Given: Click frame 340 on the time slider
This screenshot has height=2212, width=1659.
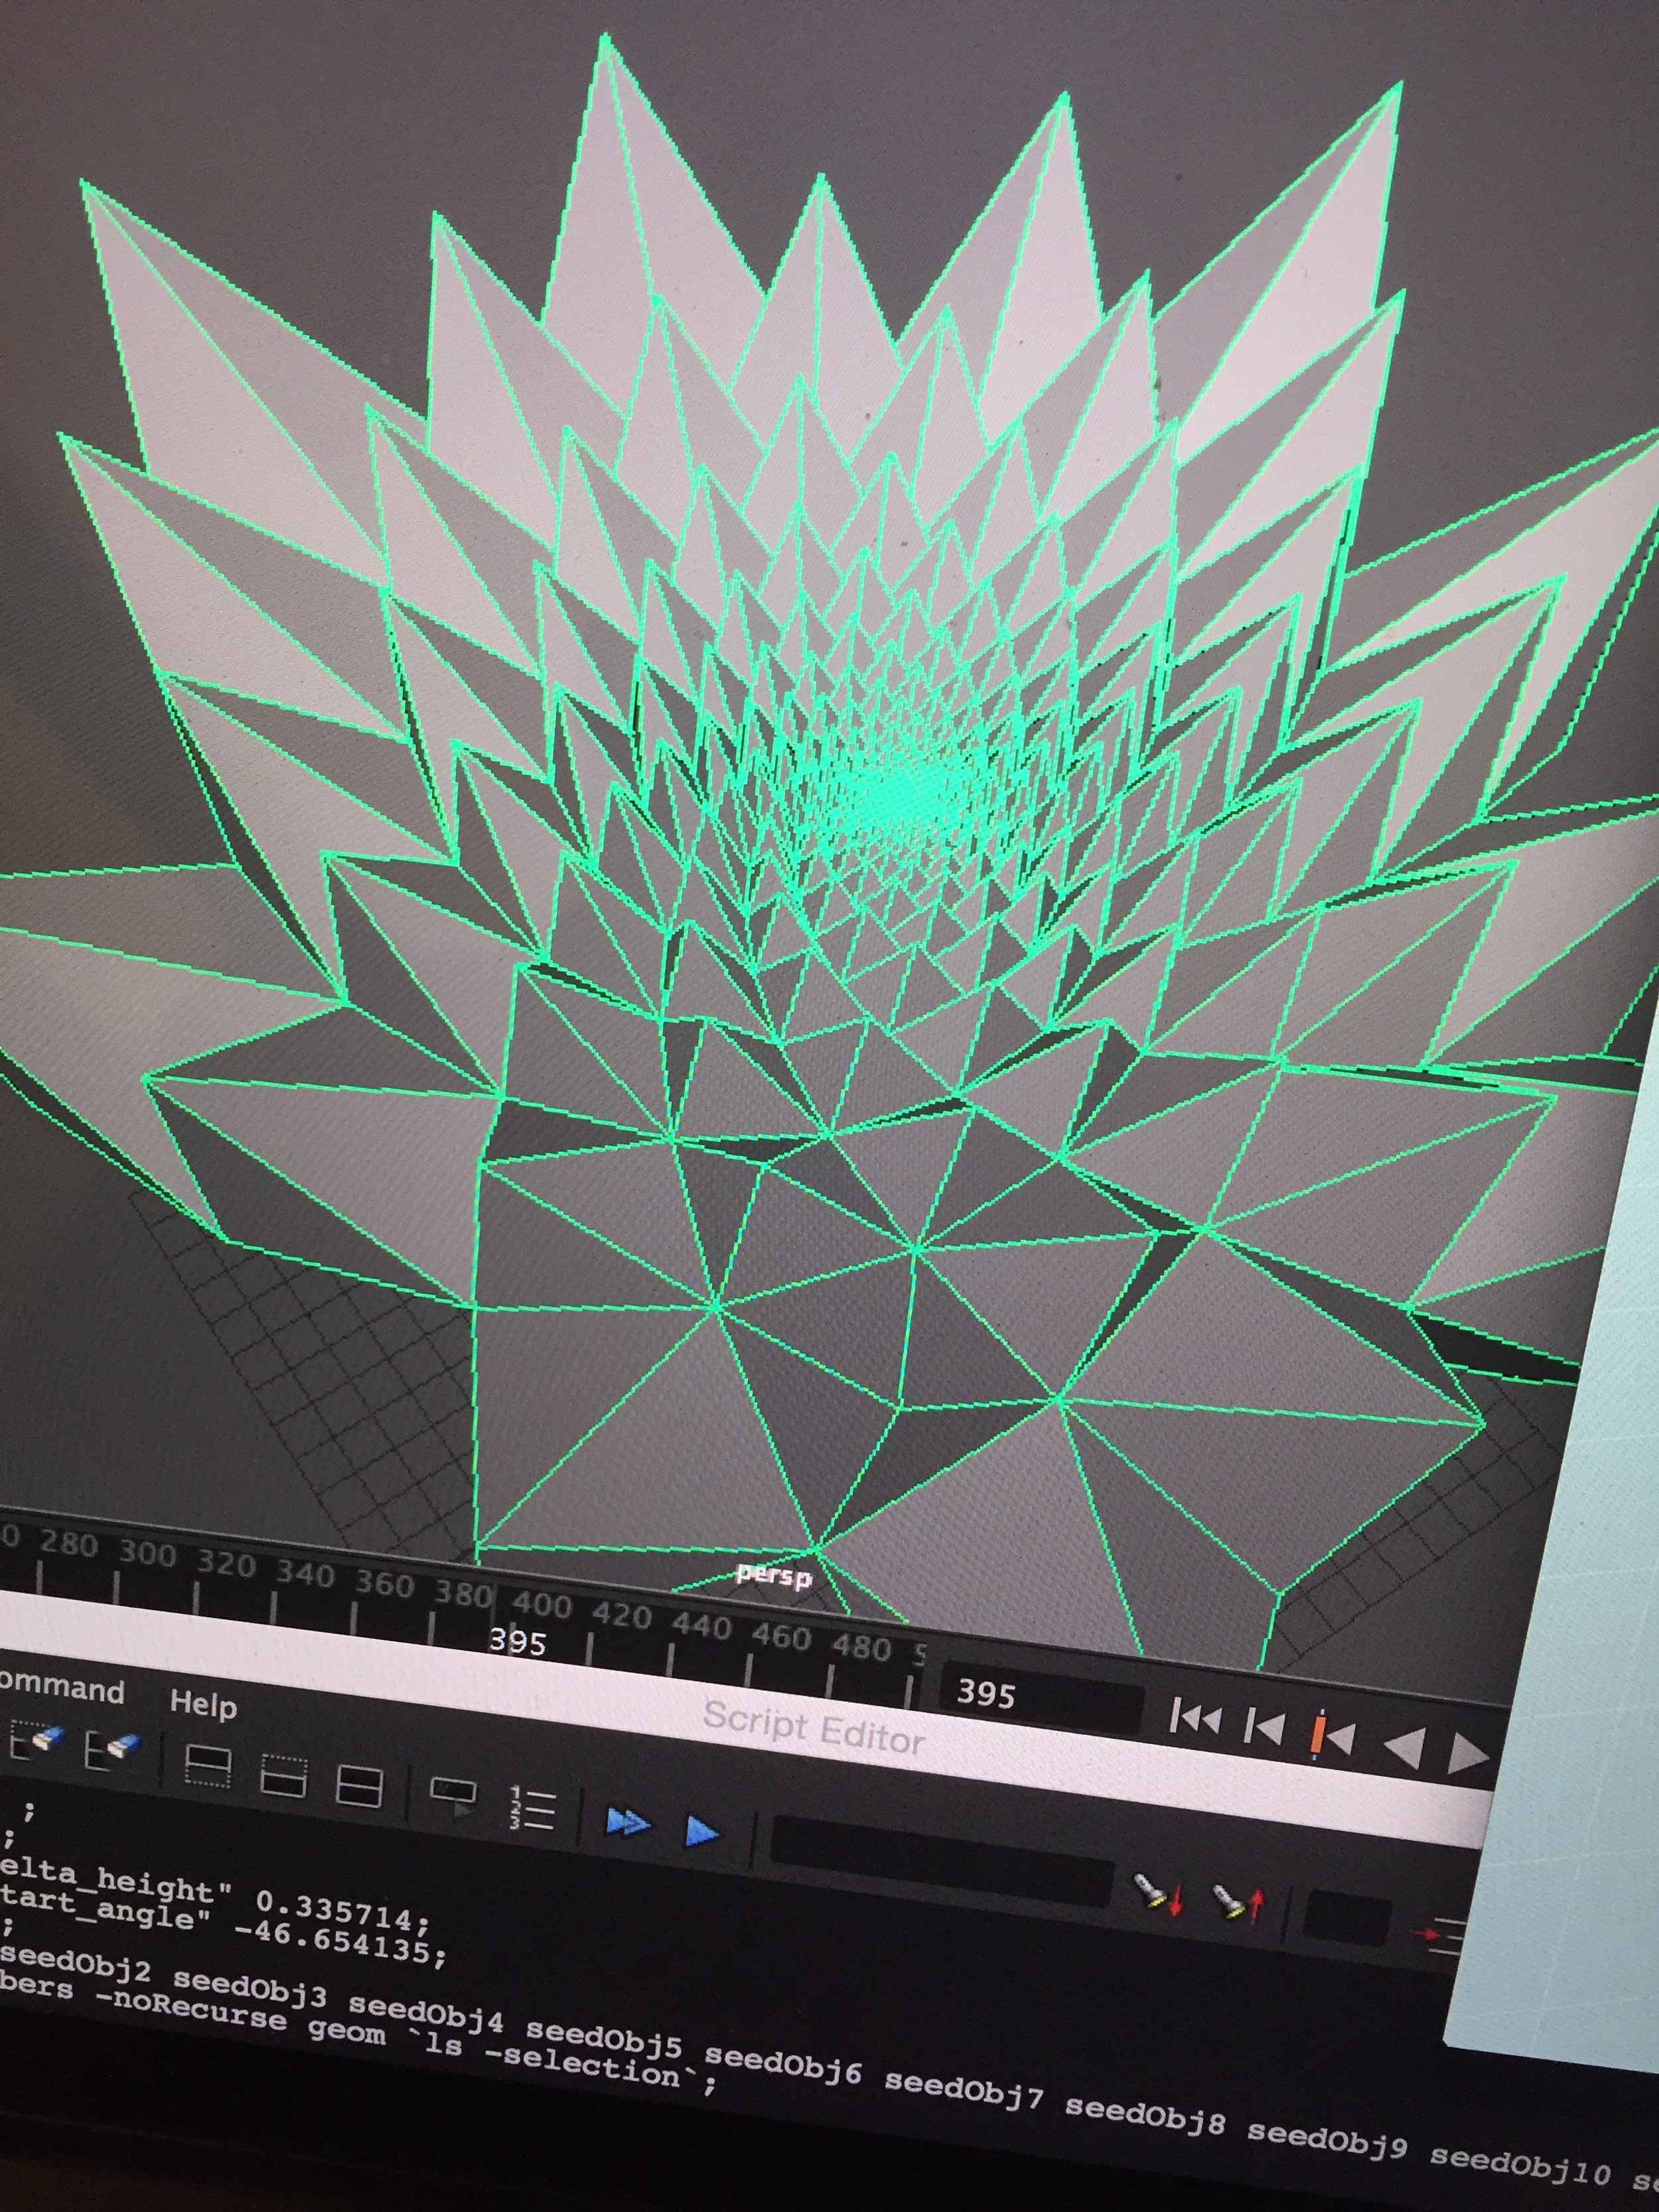Looking at the screenshot, I should [305, 1575].
